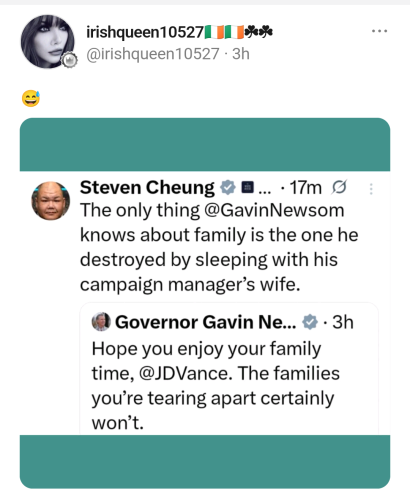Open the @GavinNewsom mention
This screenshot has height=500, width=410.
[273, 211]
